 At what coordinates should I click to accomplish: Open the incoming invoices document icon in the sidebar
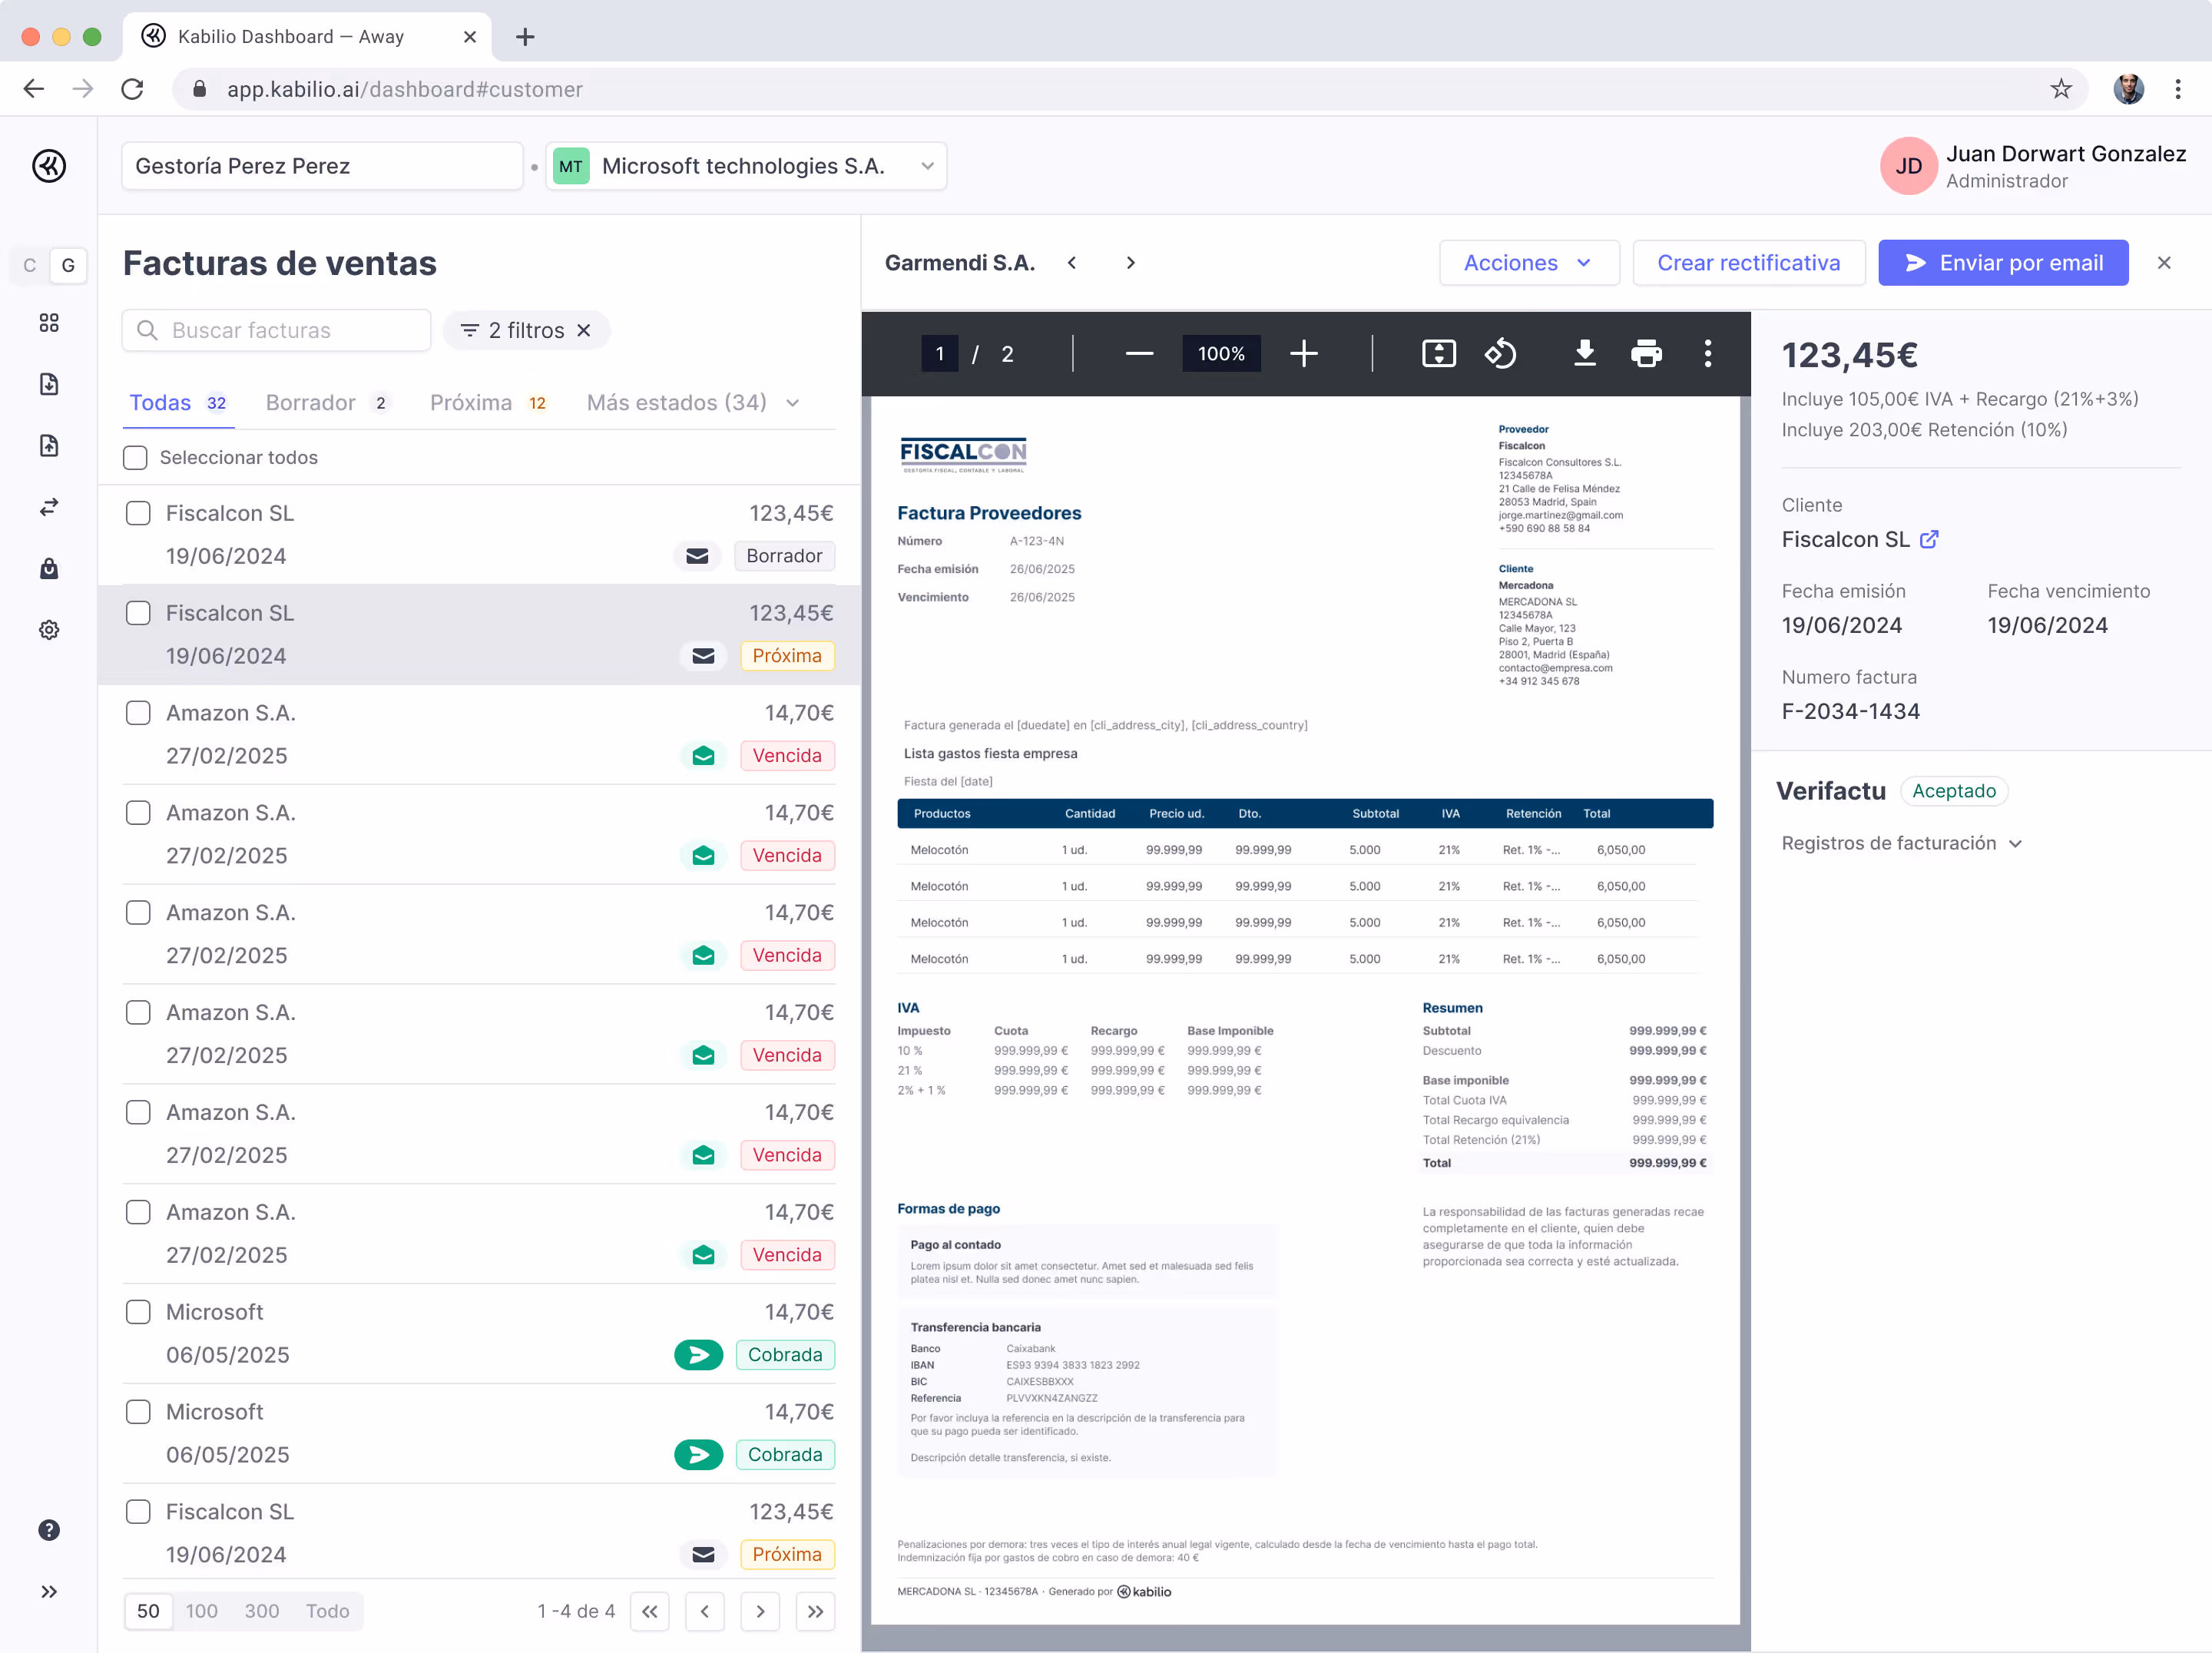pyautogui.click(x=49, y=384)
